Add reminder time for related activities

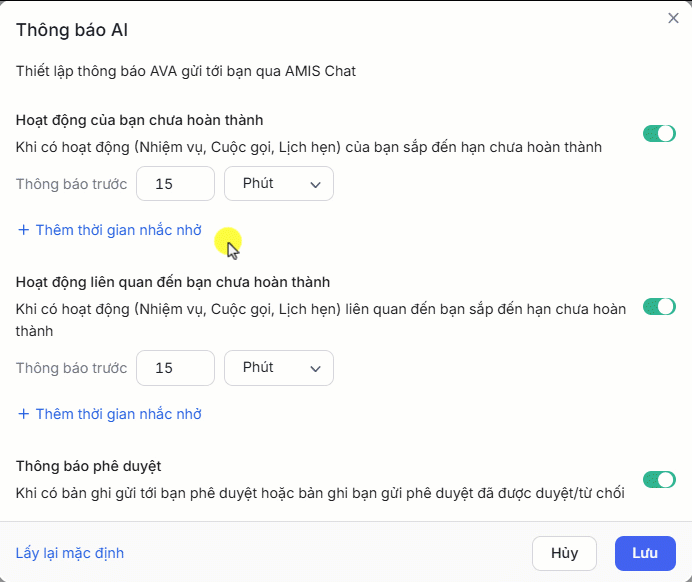point(109,414)
